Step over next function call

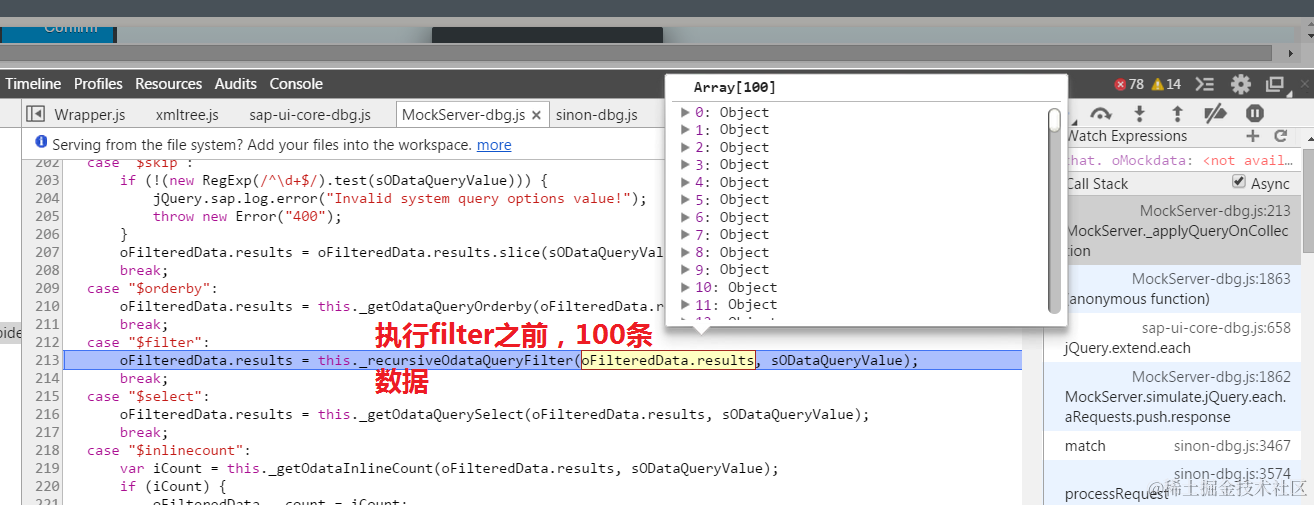pos(1101,113)
